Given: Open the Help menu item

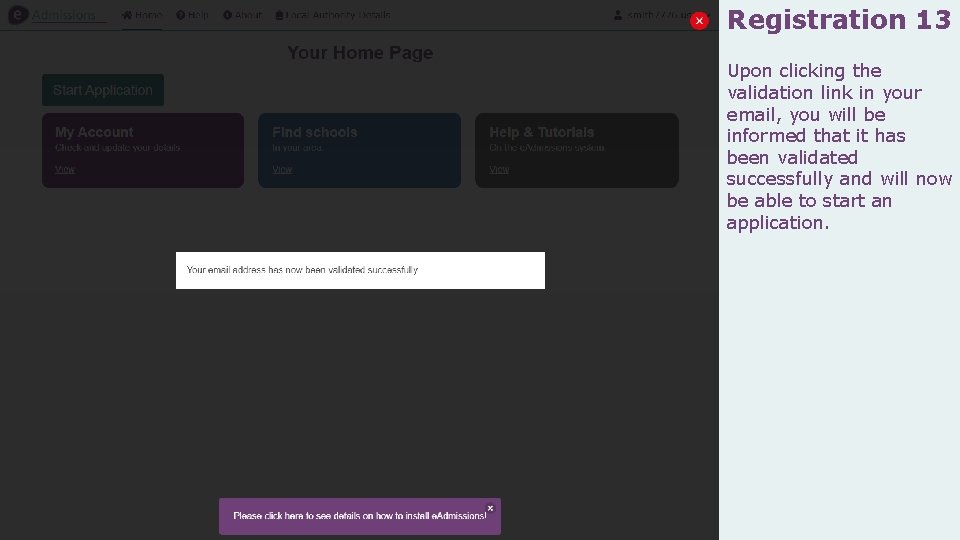Looking at the screenshot, I should (x=192, y=15).
